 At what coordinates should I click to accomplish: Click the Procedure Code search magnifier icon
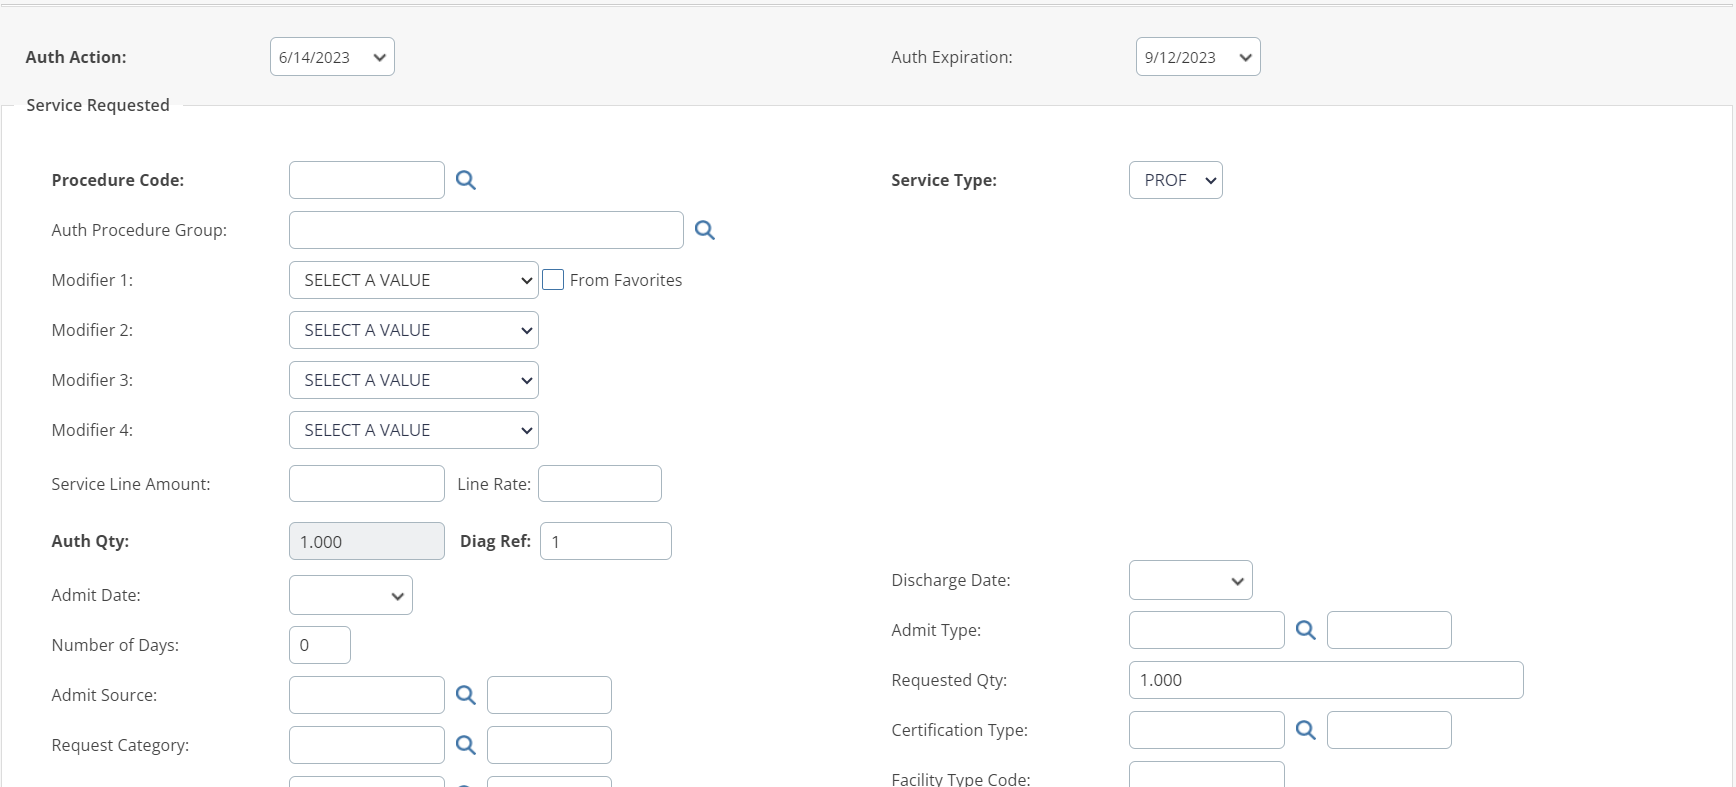pos(465,180)
